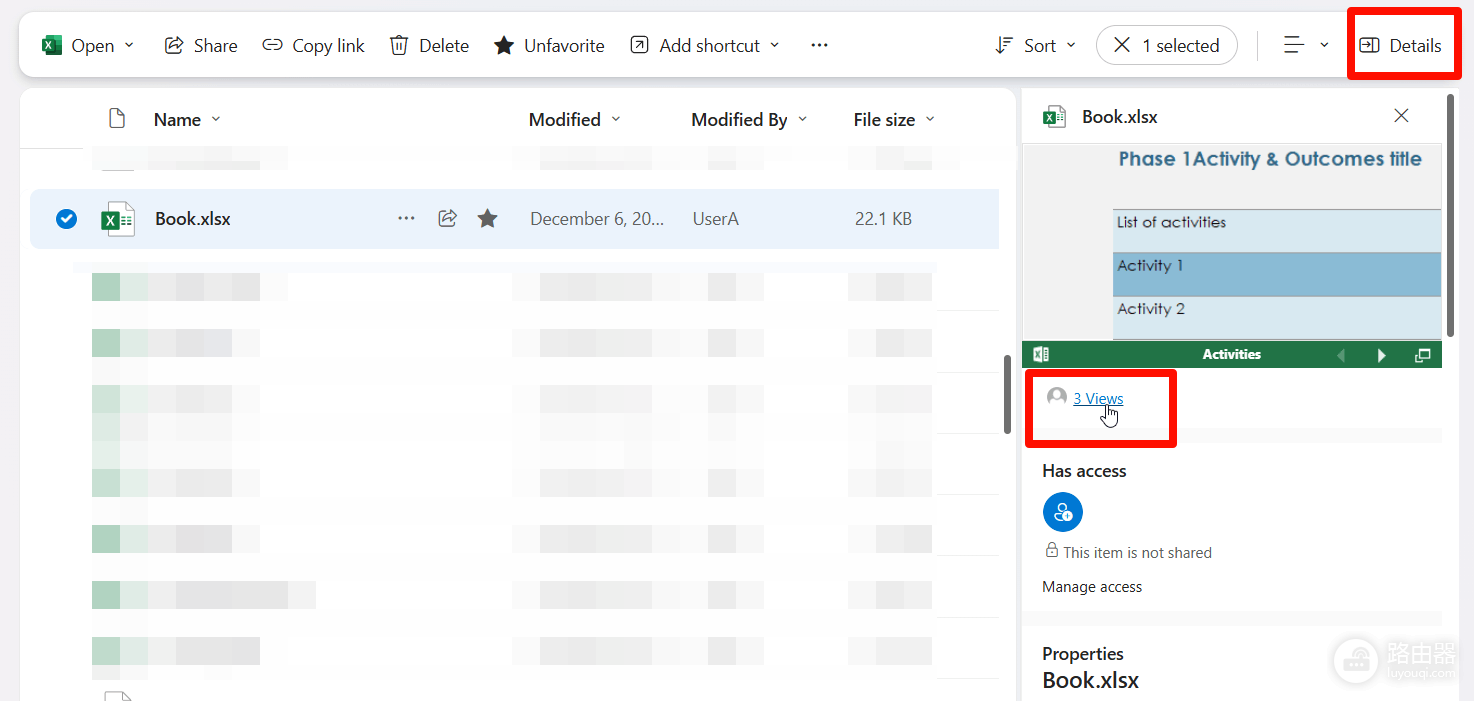The width and height of the screenshot is (1474, 701).
Task: Open the 3 Views link
Action: 1098,398
